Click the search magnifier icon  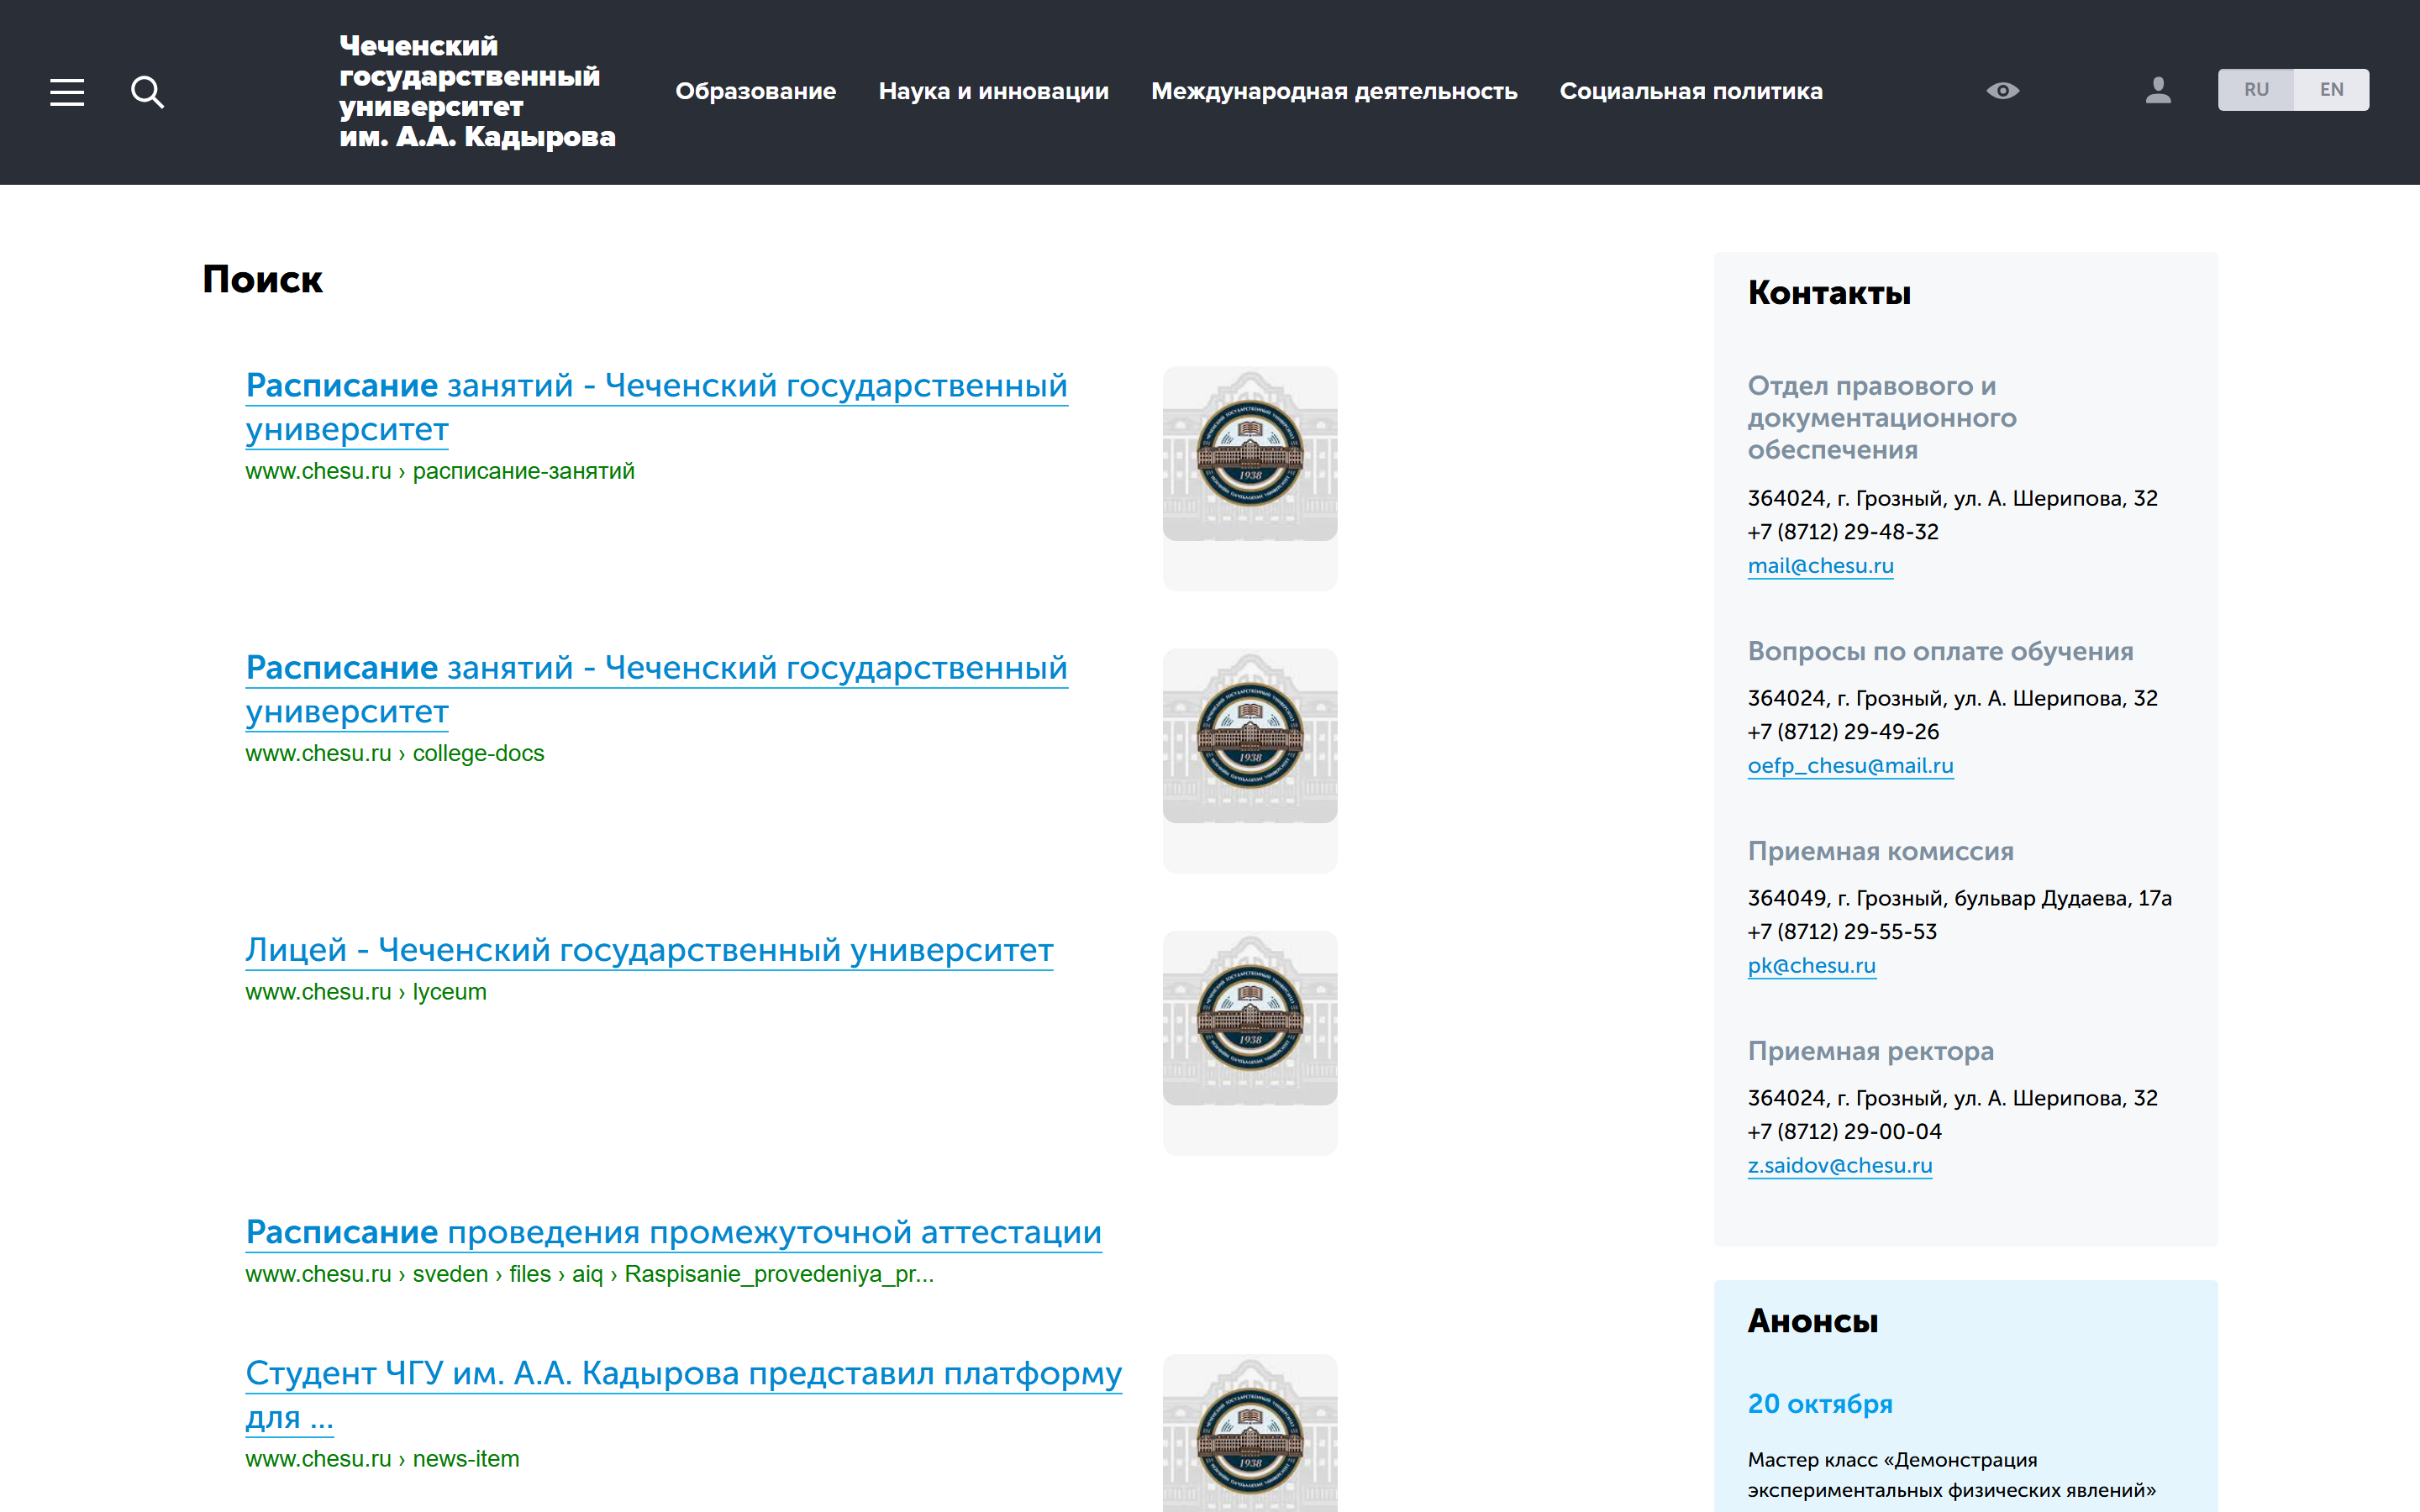click(x=147, y=92)
